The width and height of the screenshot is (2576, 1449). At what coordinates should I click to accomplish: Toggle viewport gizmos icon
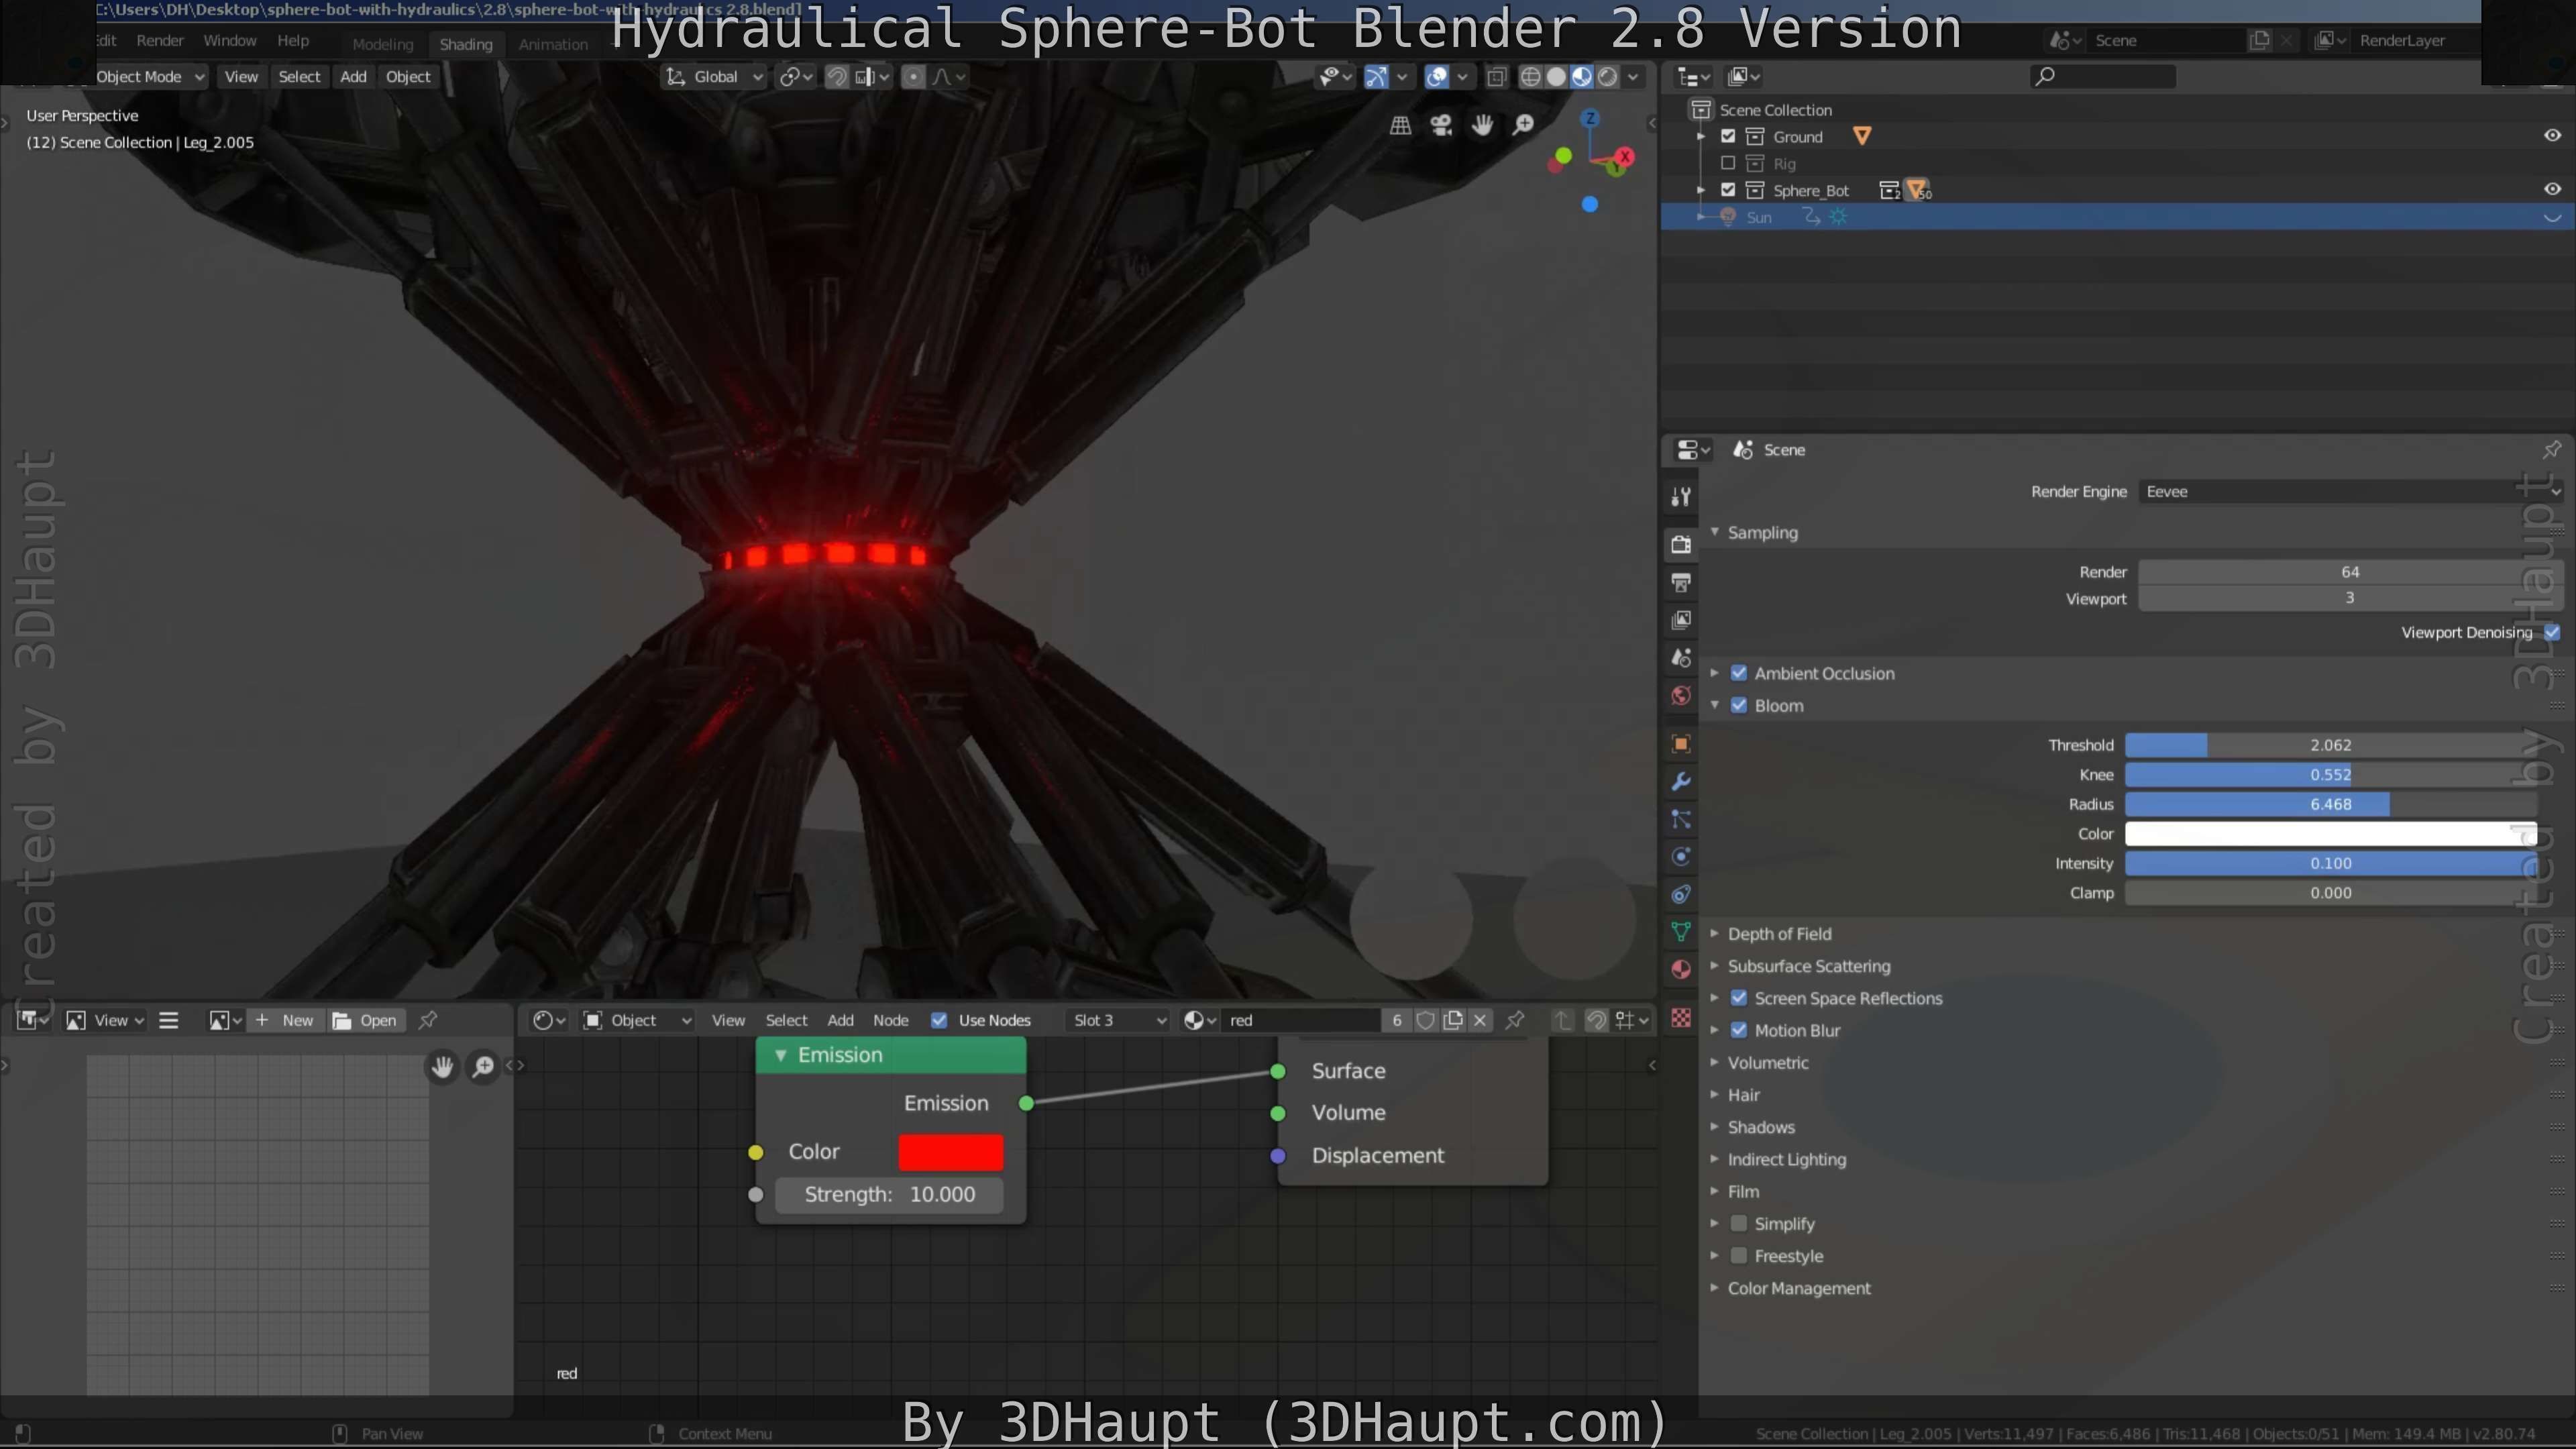1377,77
